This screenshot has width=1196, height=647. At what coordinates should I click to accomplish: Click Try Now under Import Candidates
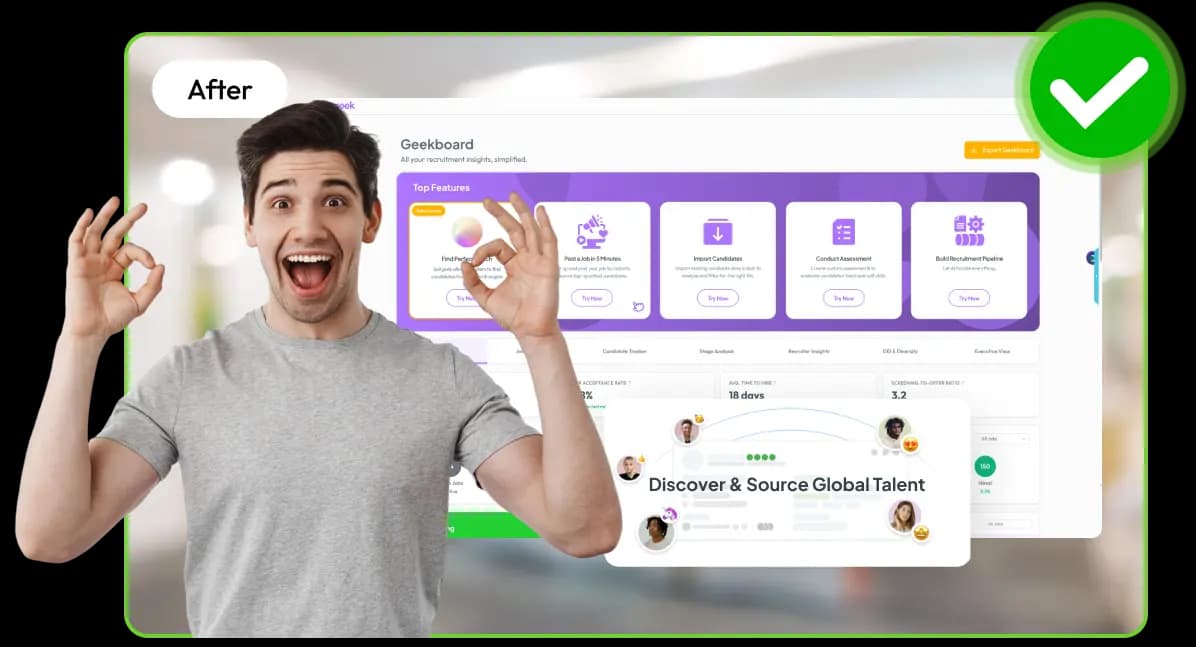click(x=718, y=298)
